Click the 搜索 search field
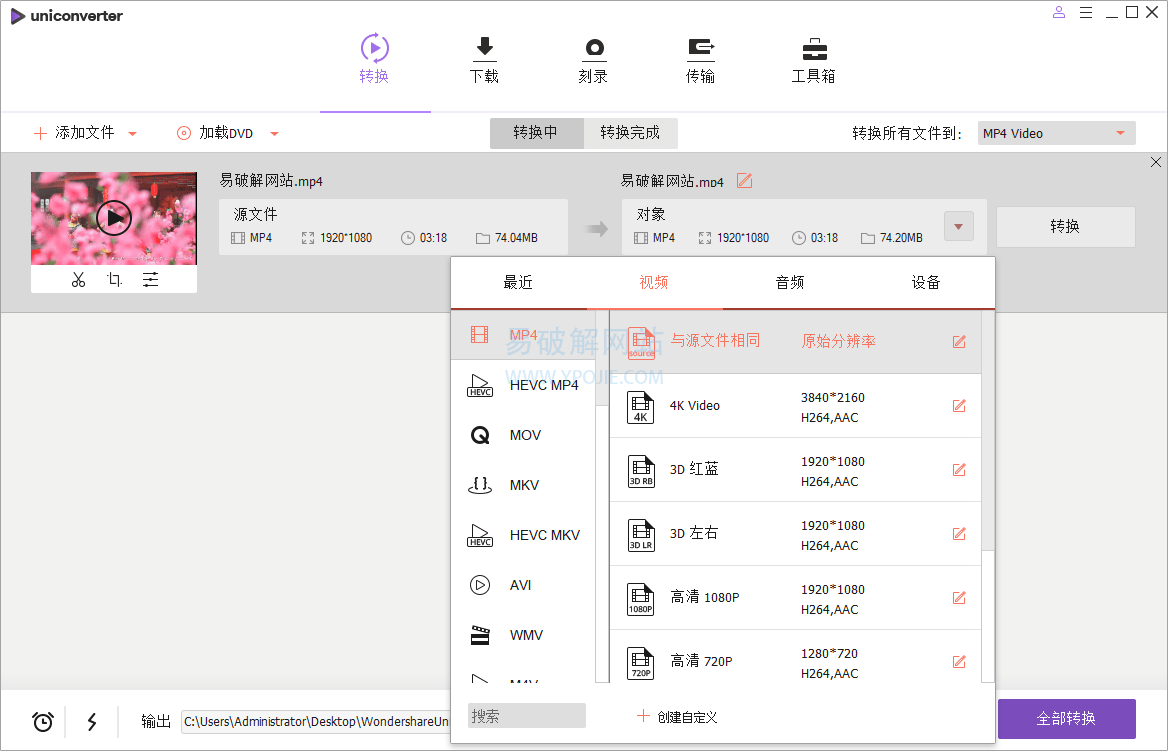 pyautogui.click(x=527, y=716)
